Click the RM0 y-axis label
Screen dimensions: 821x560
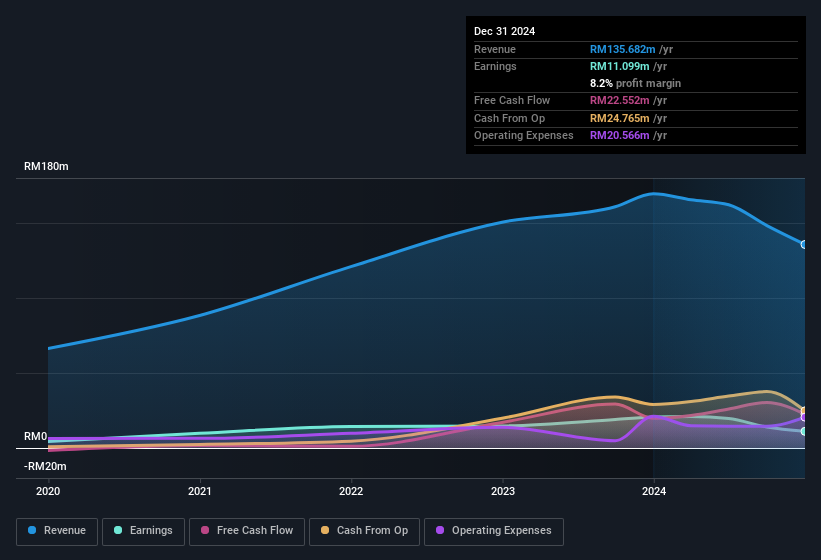36,436
